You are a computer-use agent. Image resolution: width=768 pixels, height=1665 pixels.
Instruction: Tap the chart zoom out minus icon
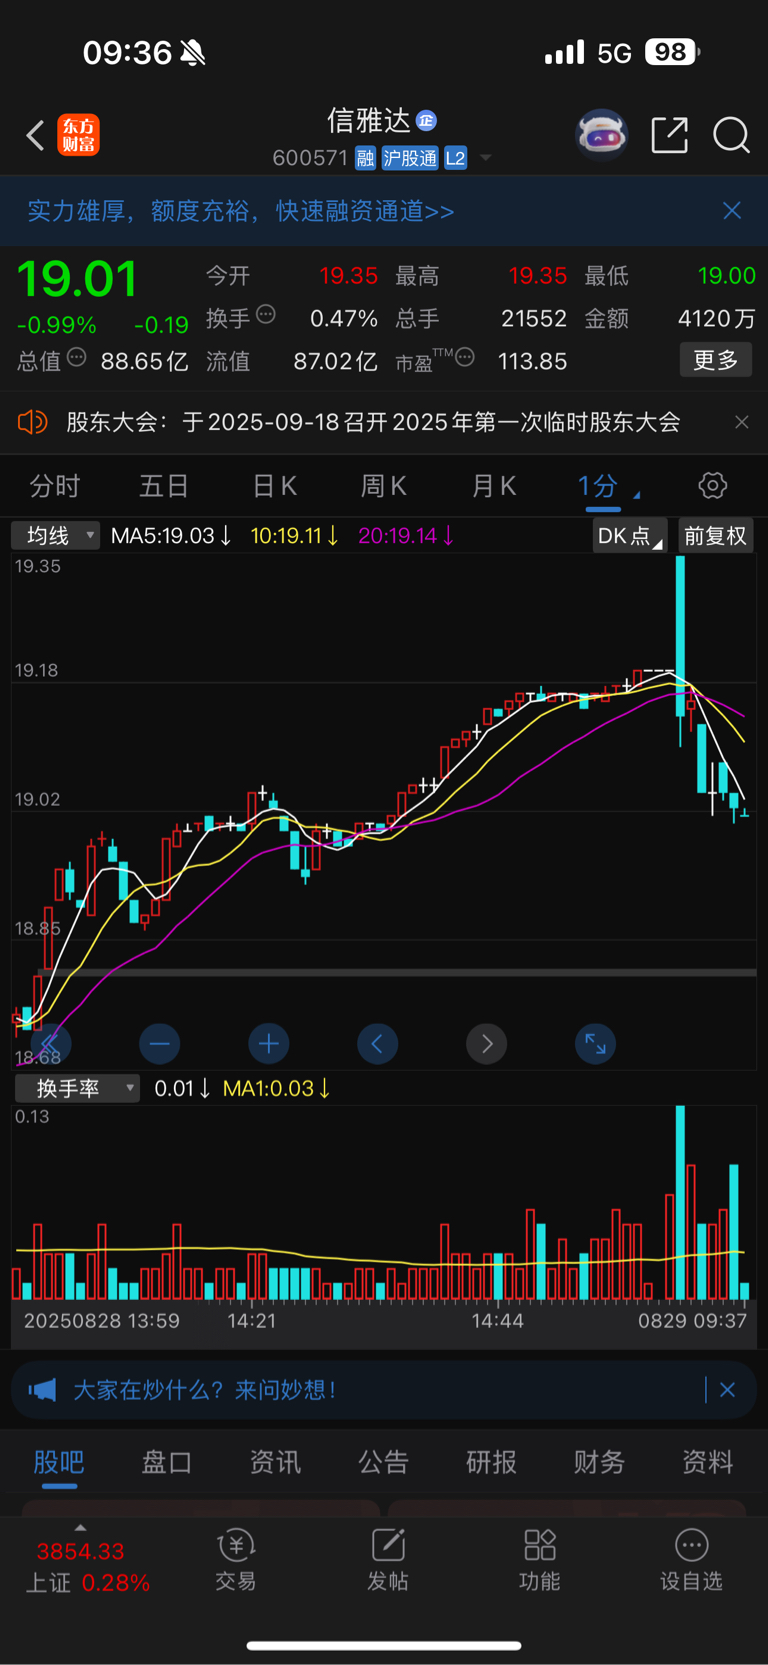[159, 1044]
